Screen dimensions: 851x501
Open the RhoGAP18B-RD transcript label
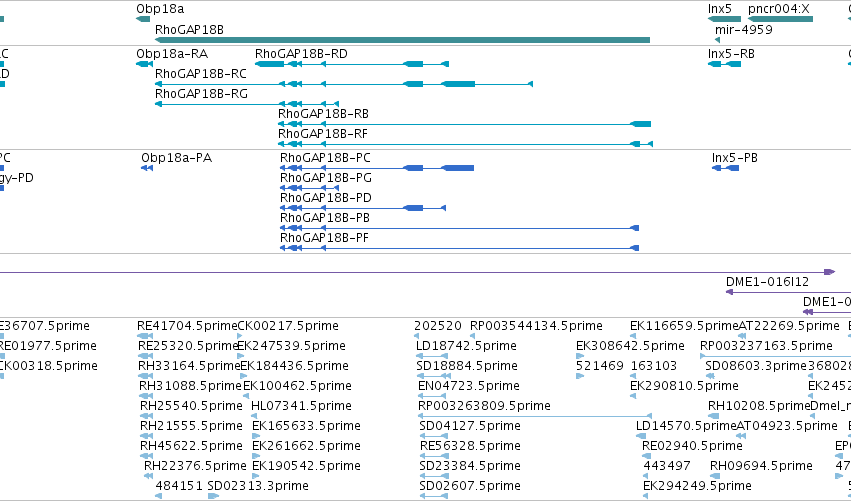coord(301,54)
